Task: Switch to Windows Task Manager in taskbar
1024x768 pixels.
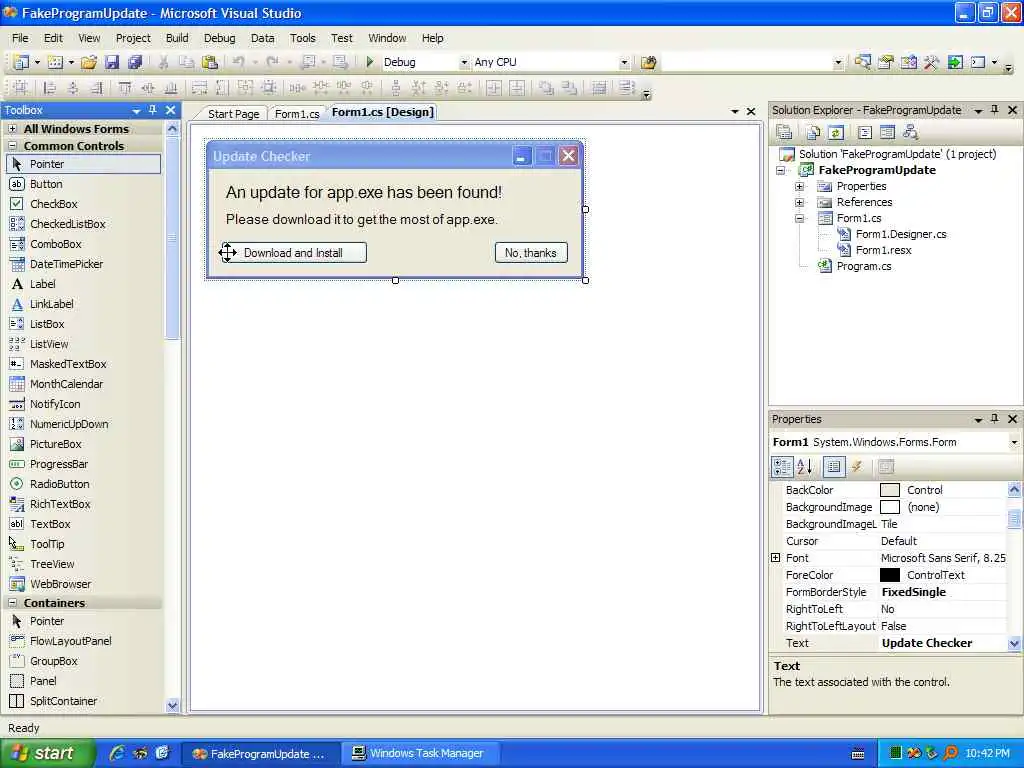Action: tap(421, 753)
